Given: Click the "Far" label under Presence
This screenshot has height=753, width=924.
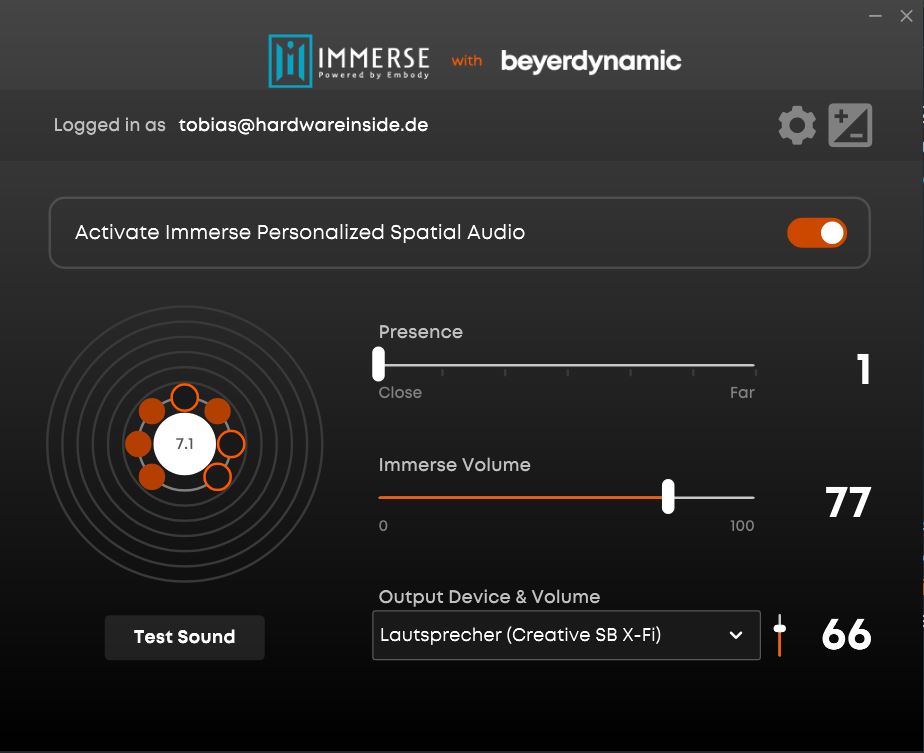Looking at the screenshot, I should click(742, 392).
